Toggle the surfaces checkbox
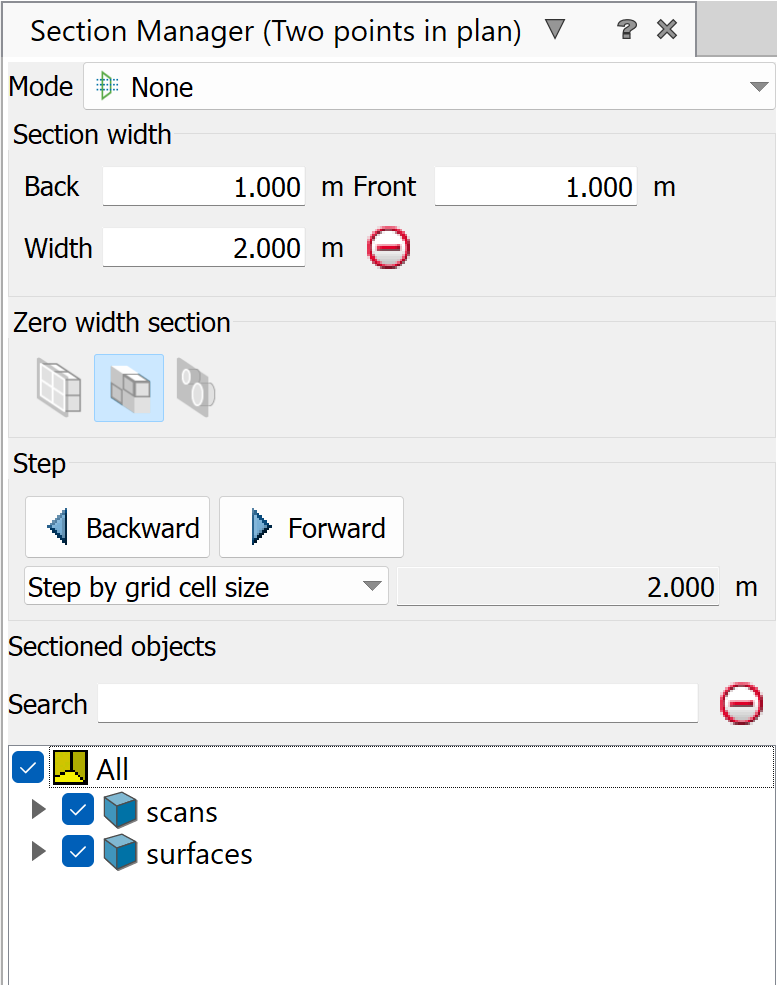This screenshot has height=985, width=777. [78, 853]
